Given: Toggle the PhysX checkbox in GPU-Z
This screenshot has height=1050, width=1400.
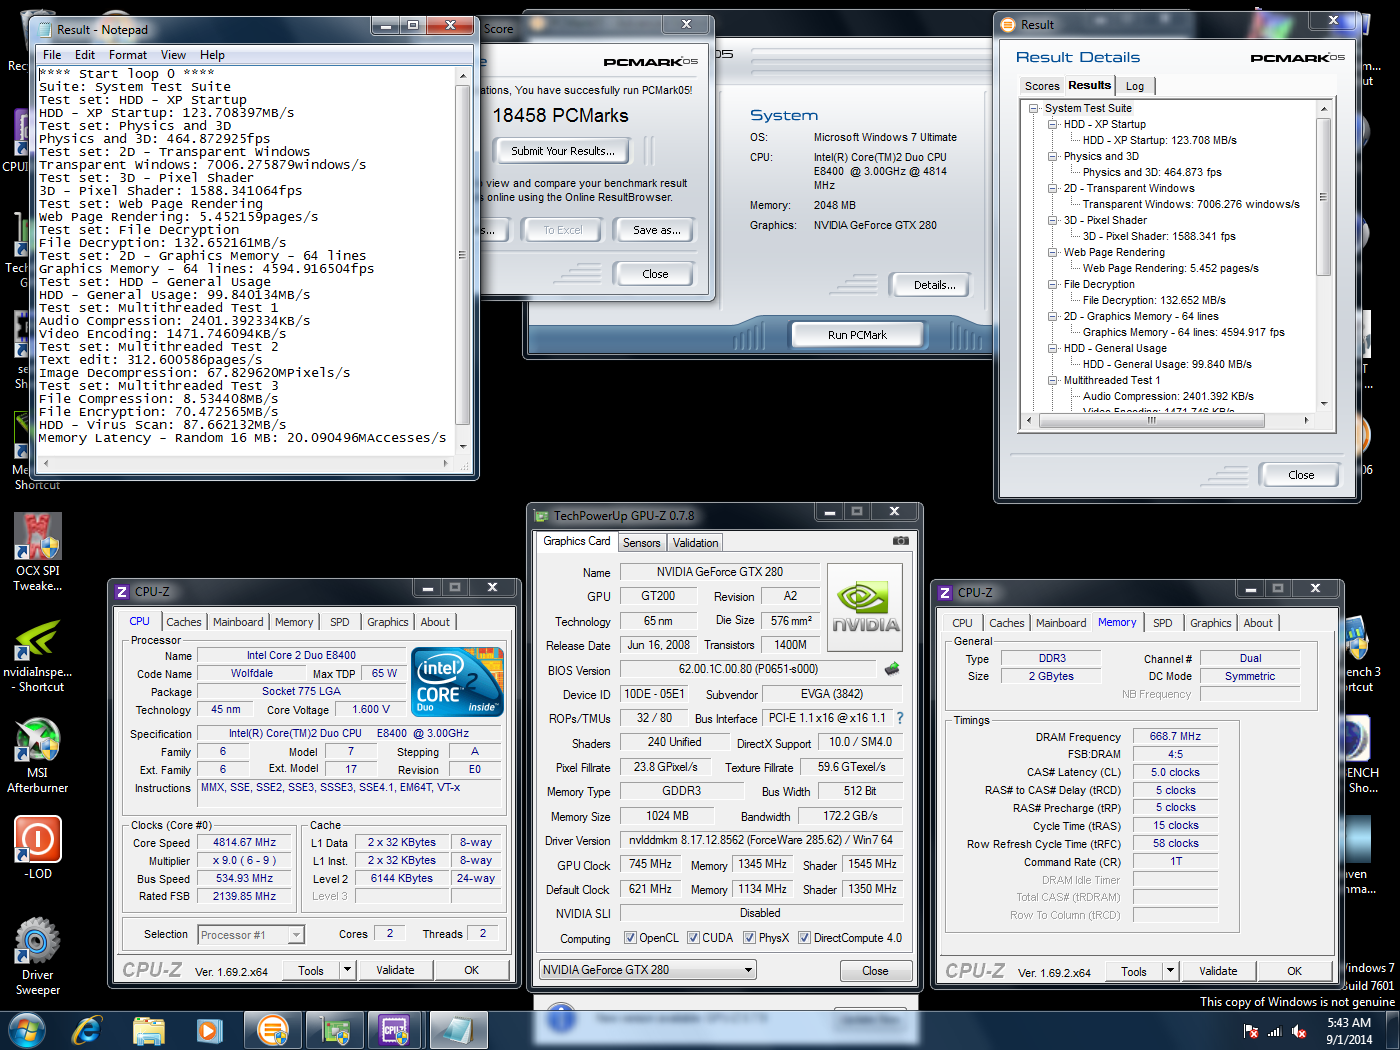Looking at the screenshot, I should click(749, 938).
